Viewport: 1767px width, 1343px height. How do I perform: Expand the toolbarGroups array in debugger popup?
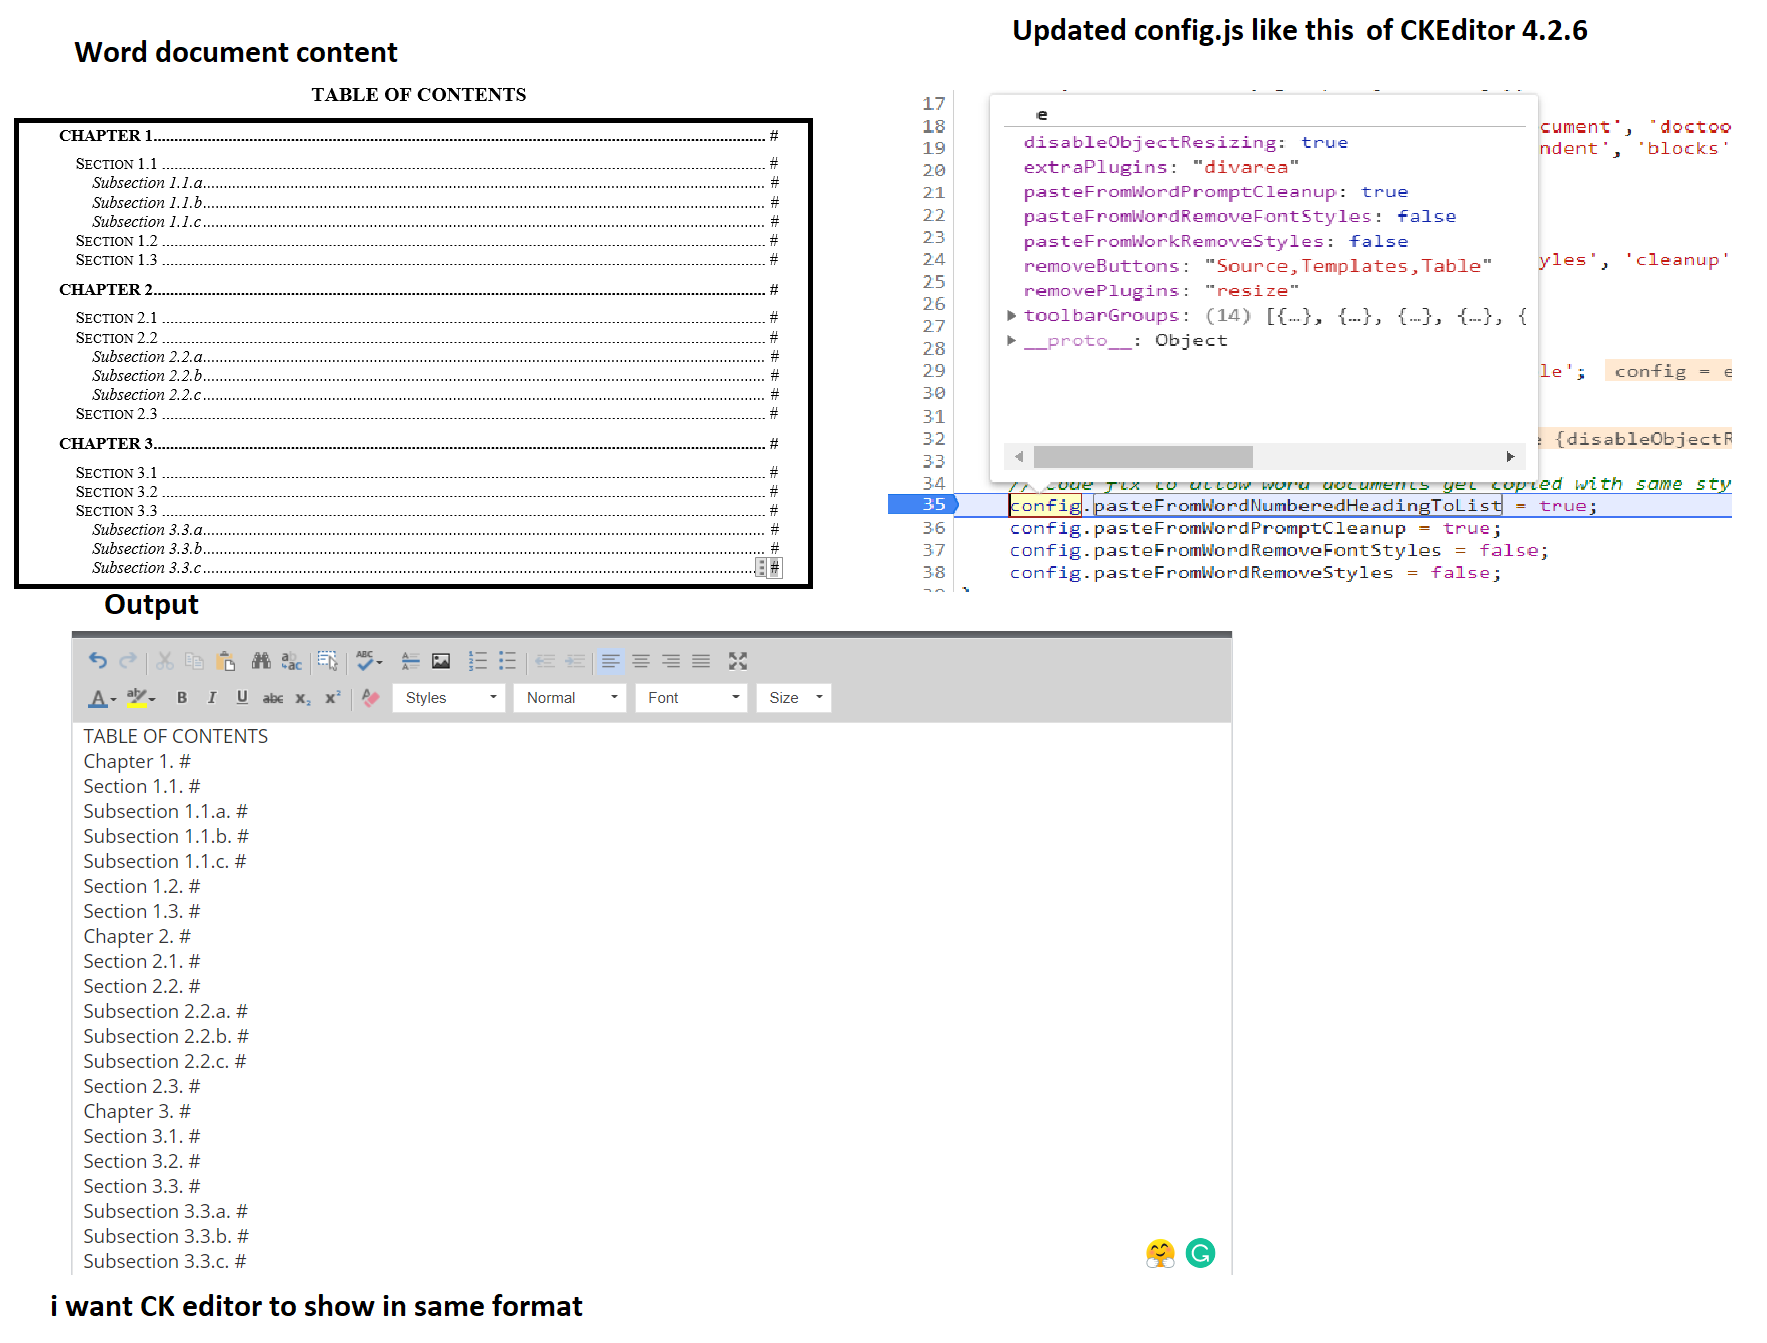pyautogui.click(x=1012, y=315)
